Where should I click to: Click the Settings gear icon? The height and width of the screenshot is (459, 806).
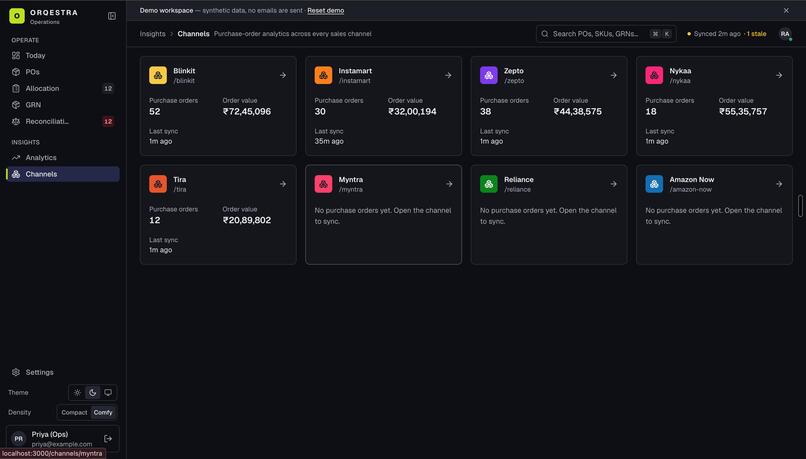[x=16, y=372]
